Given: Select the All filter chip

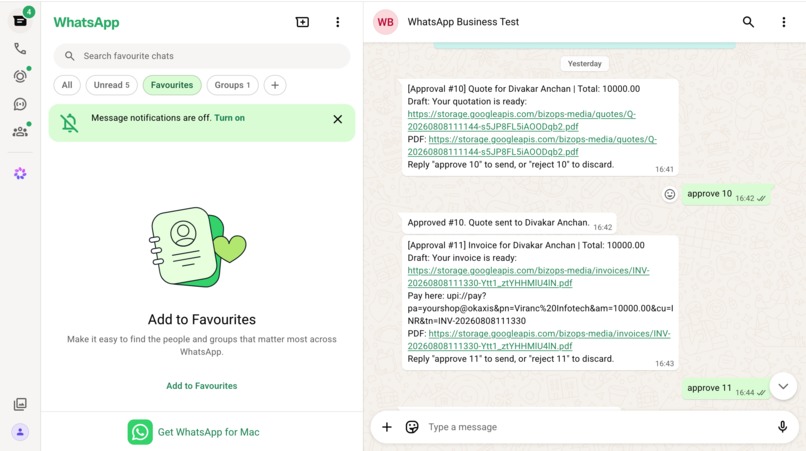Looking at the screenshot, I should pos(67,85).
